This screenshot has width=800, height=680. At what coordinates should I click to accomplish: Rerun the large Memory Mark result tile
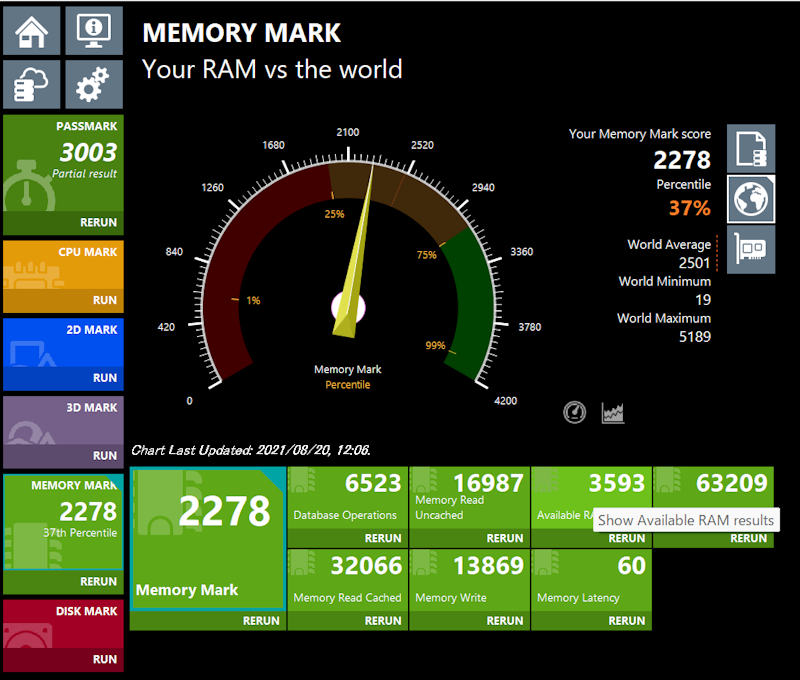(208, 621)
